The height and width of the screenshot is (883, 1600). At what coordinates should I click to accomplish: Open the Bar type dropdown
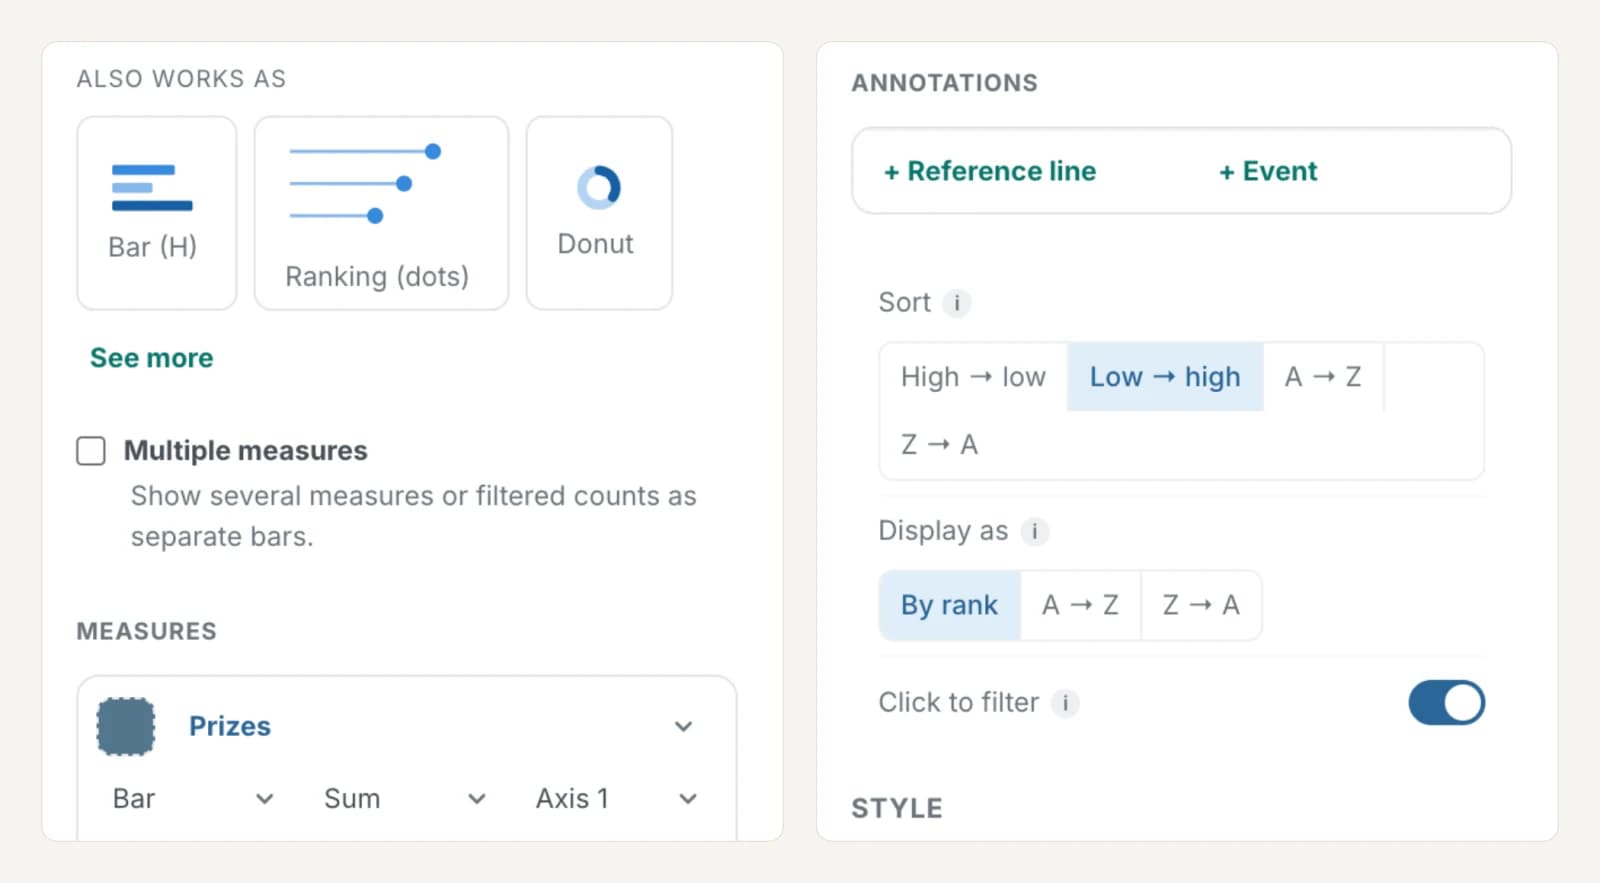coord(193,798)
